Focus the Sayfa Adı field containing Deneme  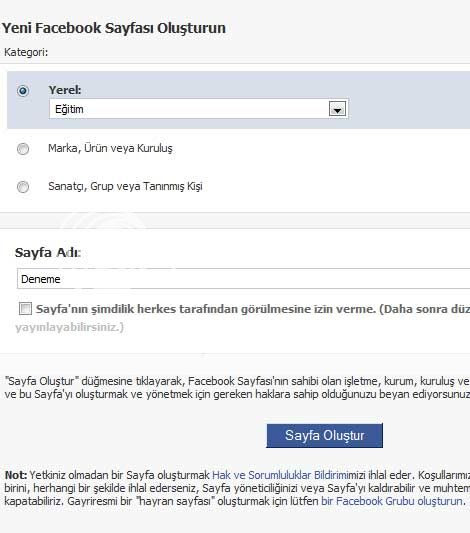[x=243, y=279]
